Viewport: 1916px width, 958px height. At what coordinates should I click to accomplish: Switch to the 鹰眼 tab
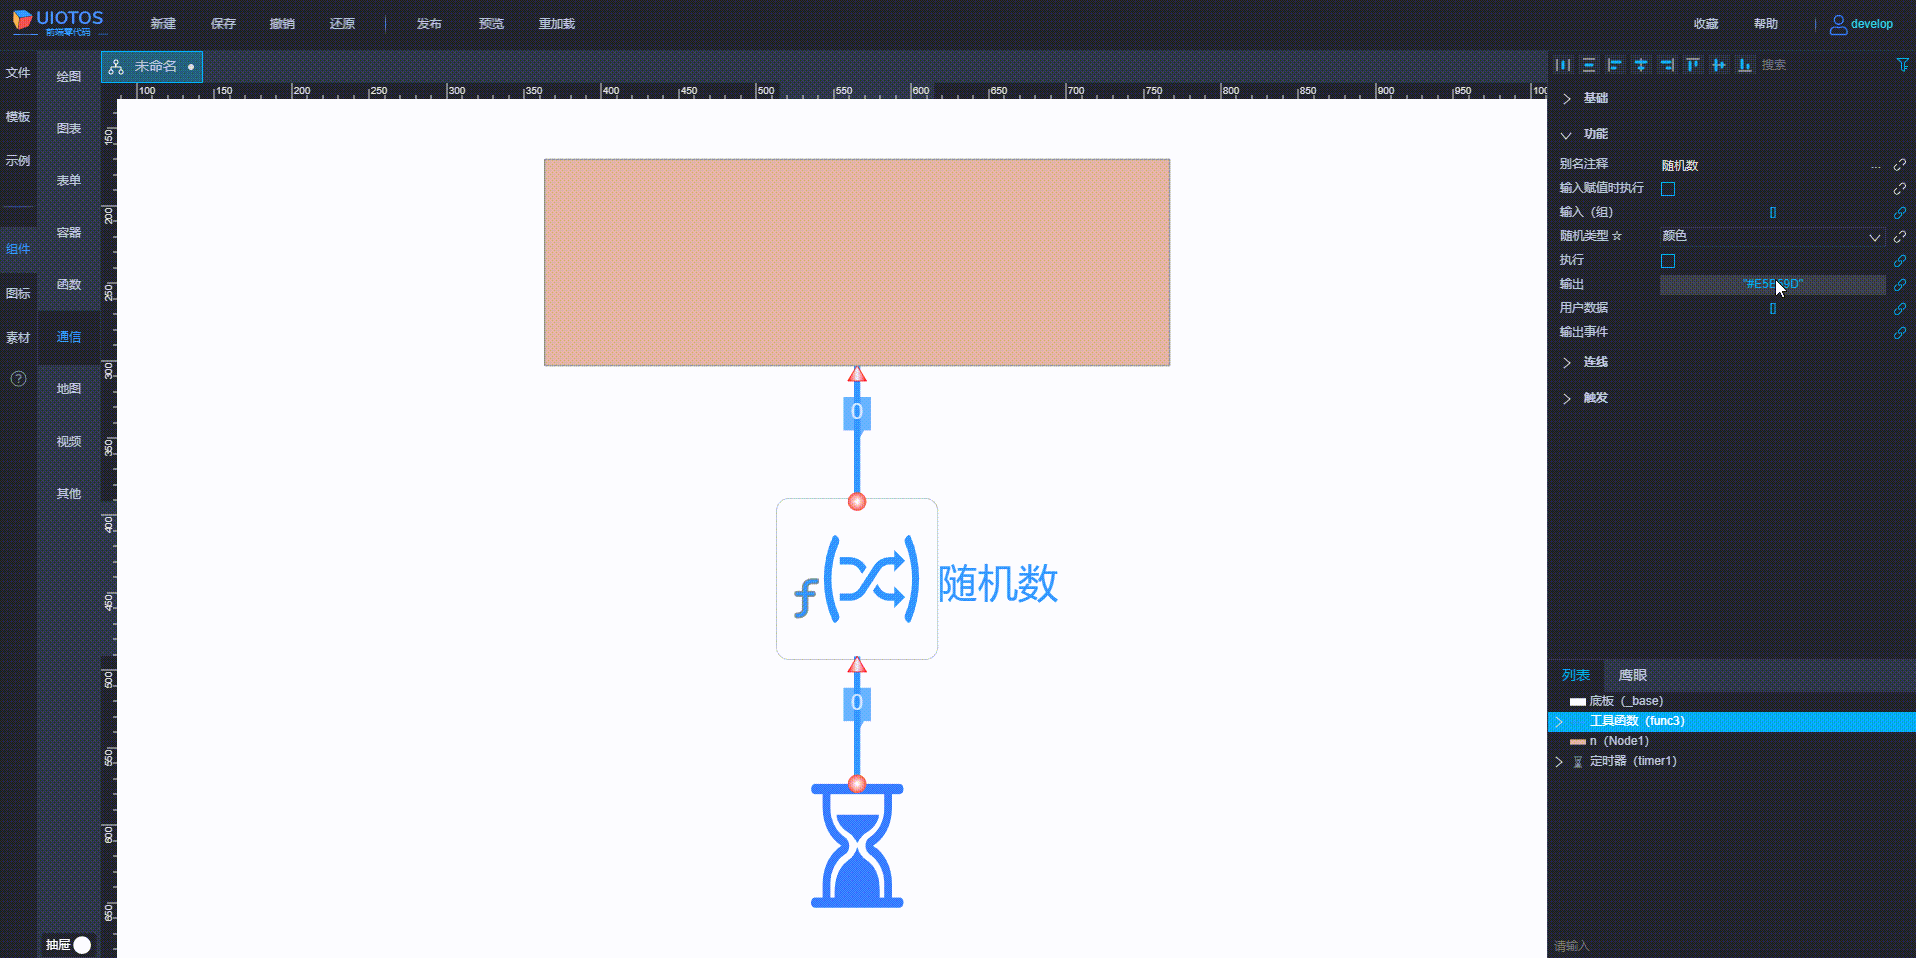point(1632,675)
